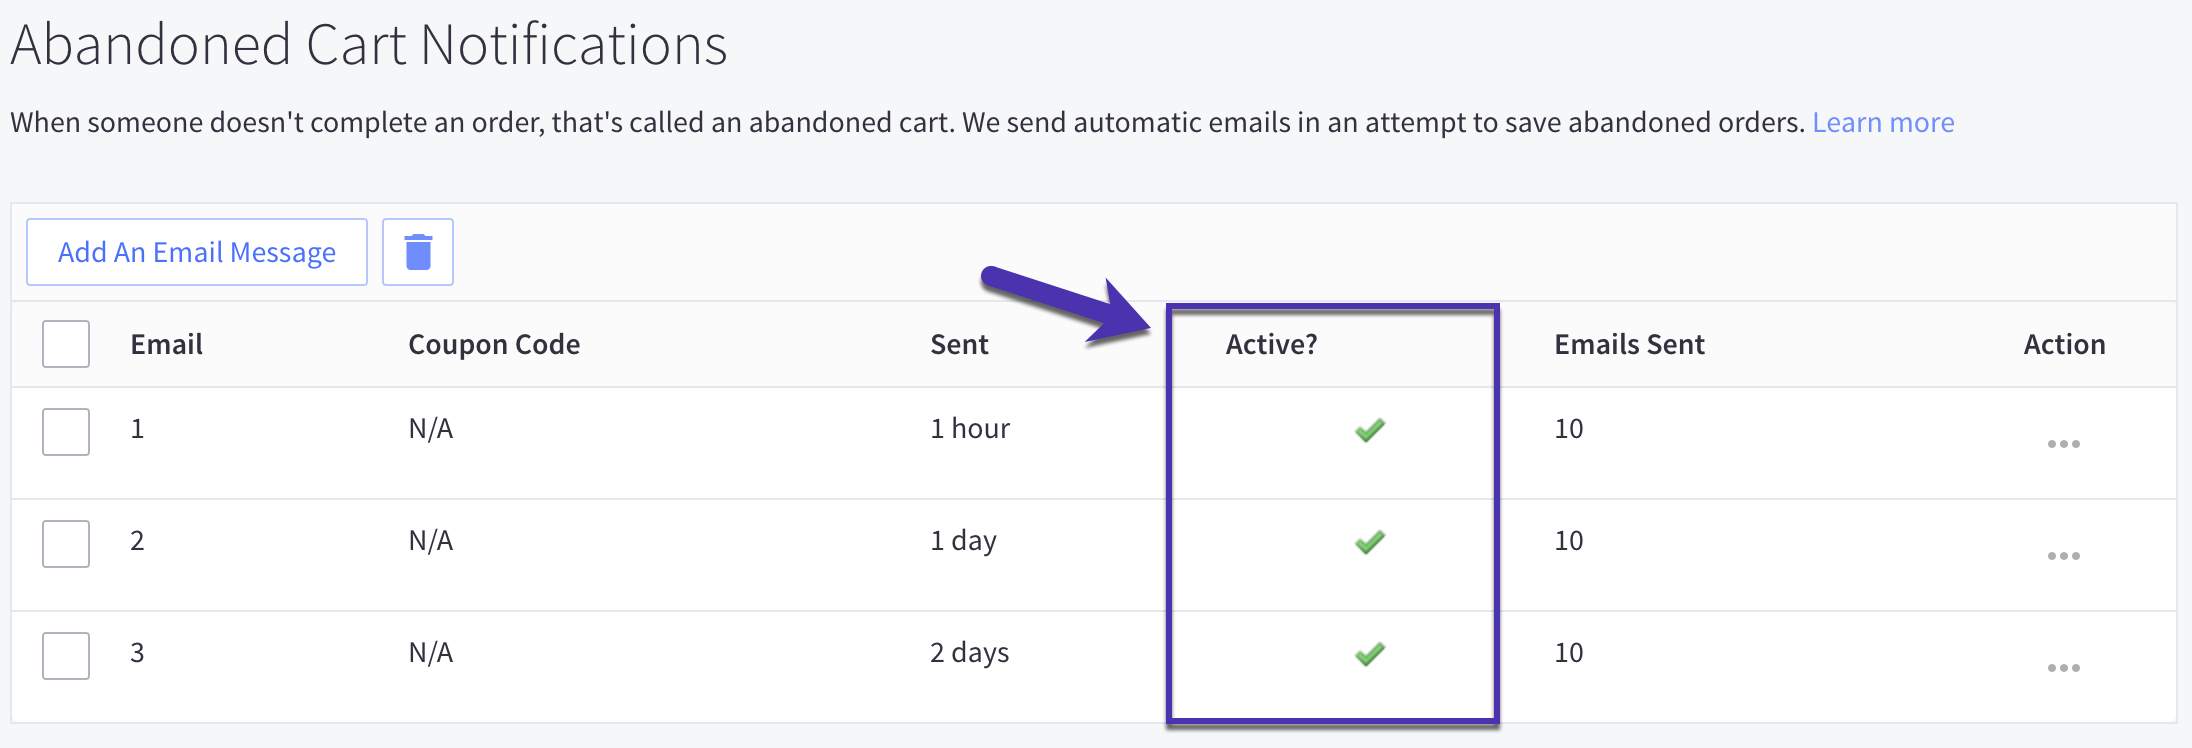Click the Emails Sent column header
Screen dimensions: 2192x748
click(1629, 344)
